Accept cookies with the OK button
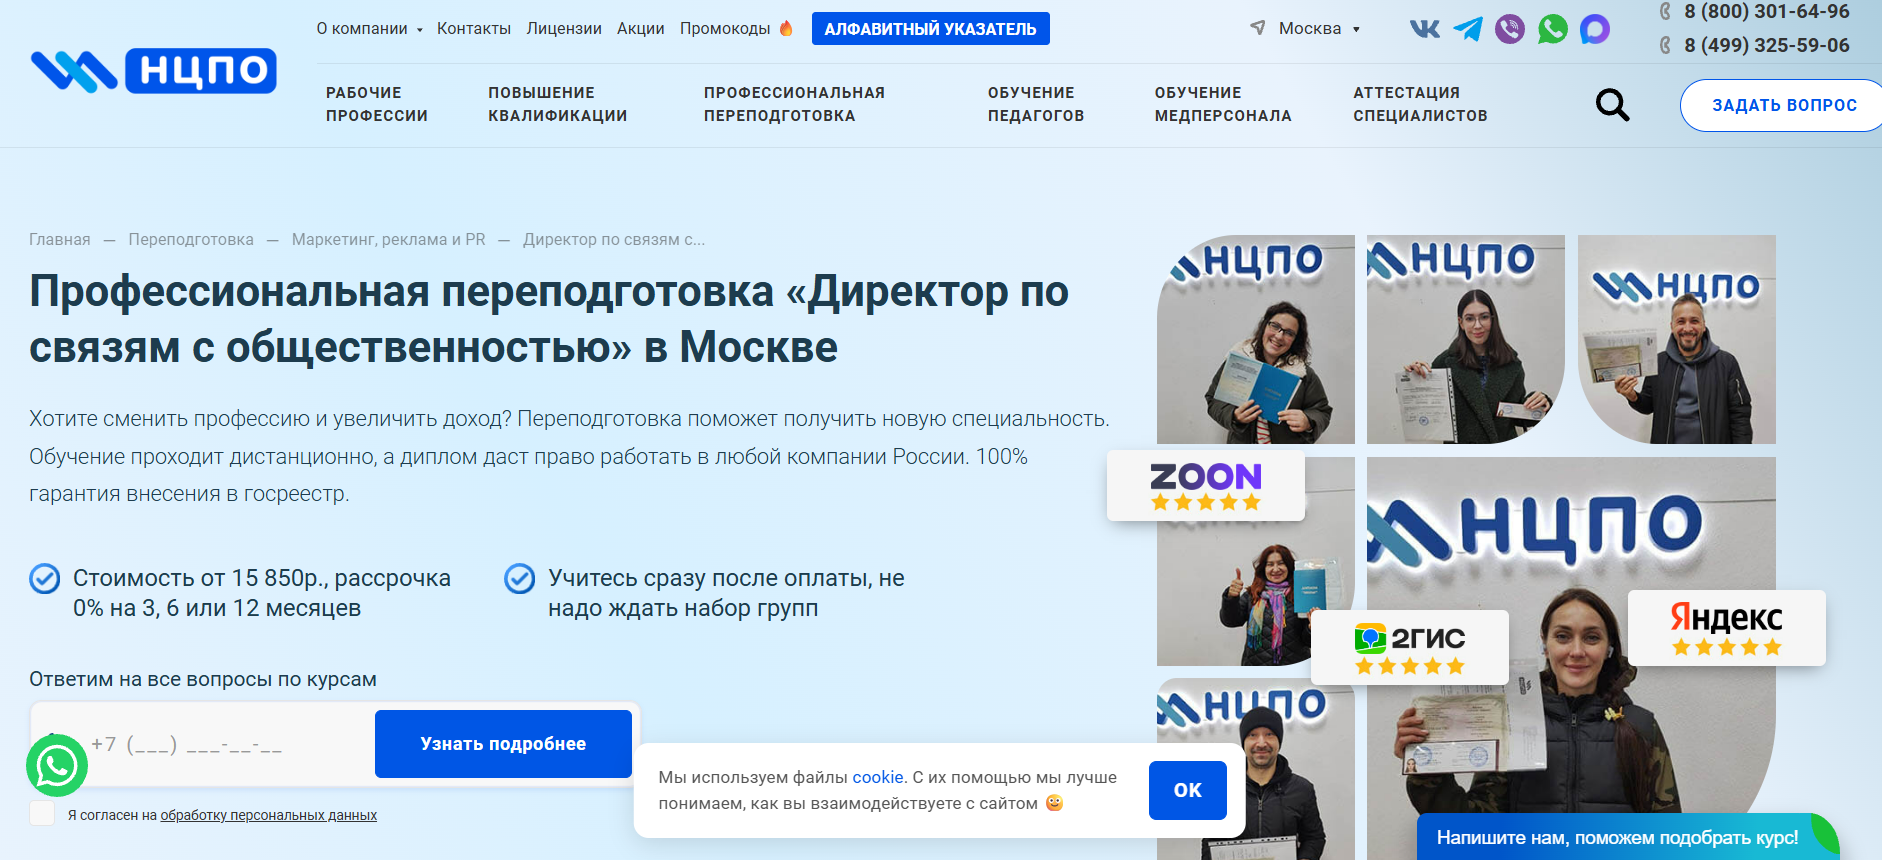 [x=1187, y=790]
